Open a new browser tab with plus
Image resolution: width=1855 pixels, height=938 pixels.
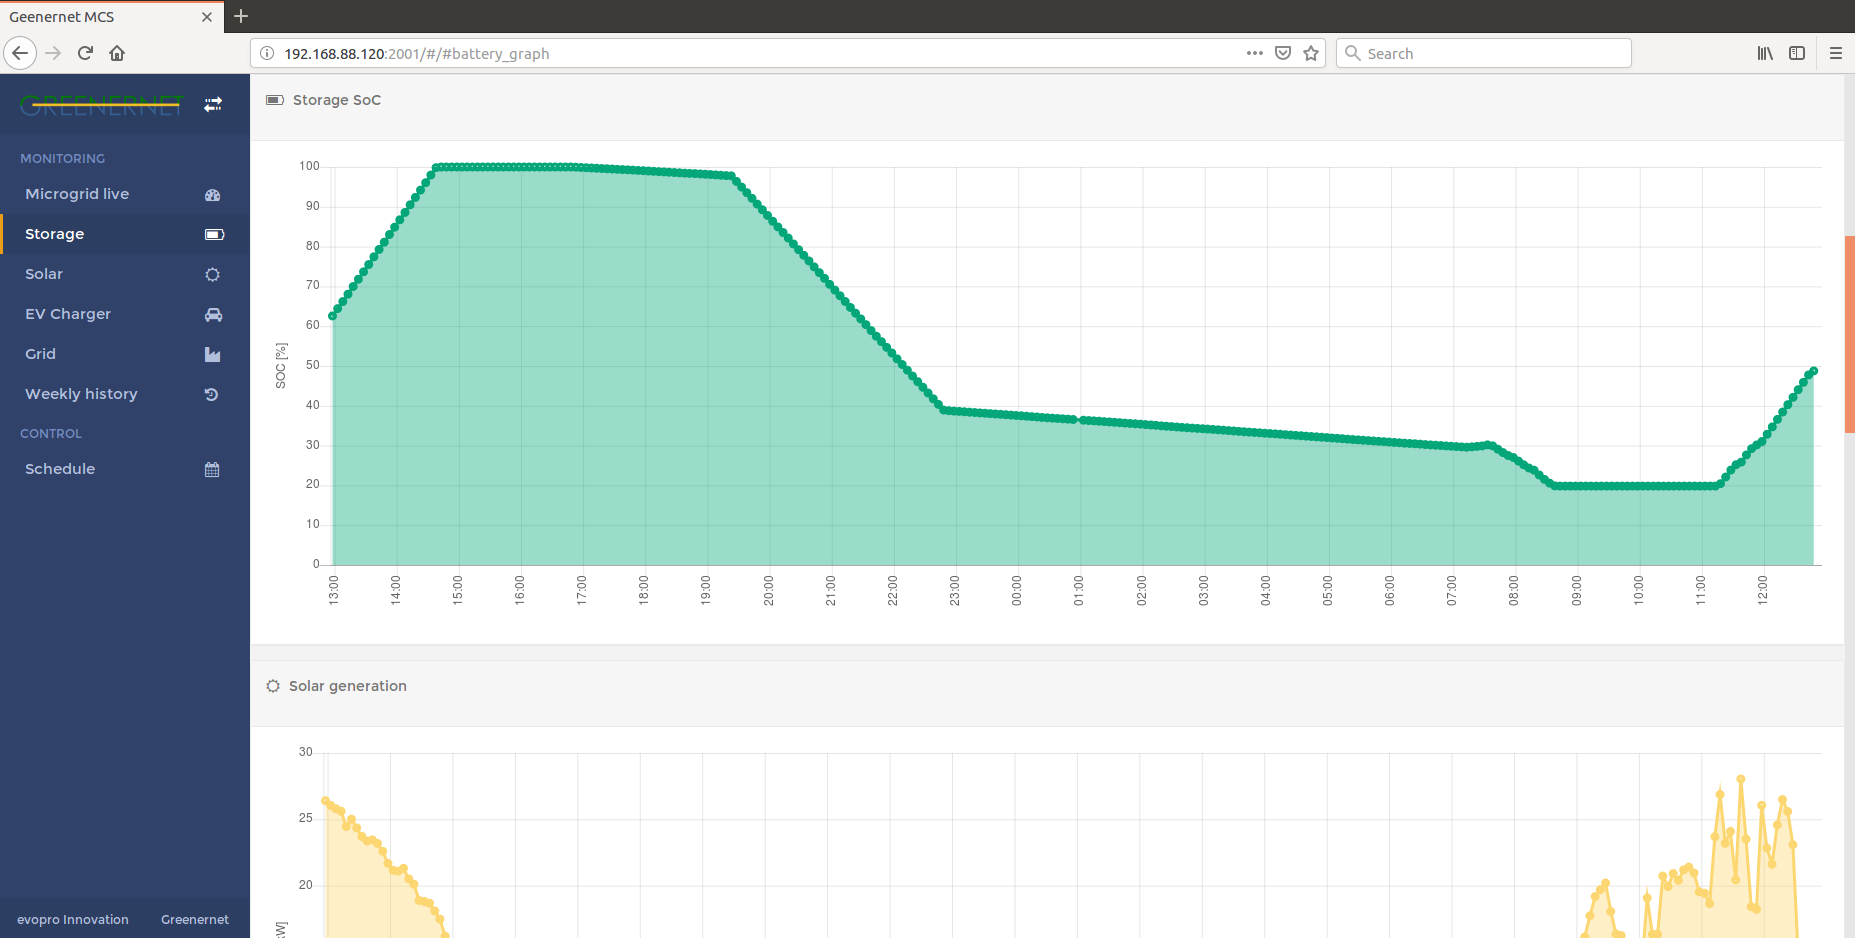[x=241, y=16]
